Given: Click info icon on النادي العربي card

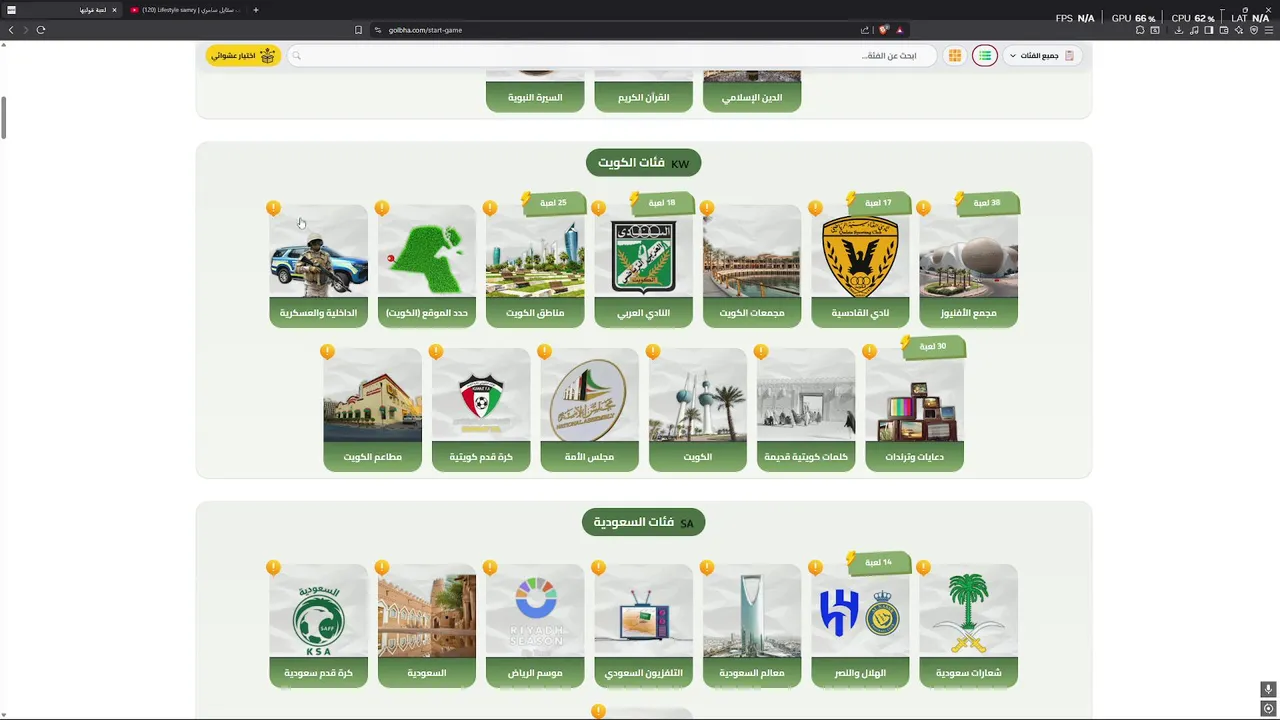Looking at the screenshot, I should click(598, 208).
